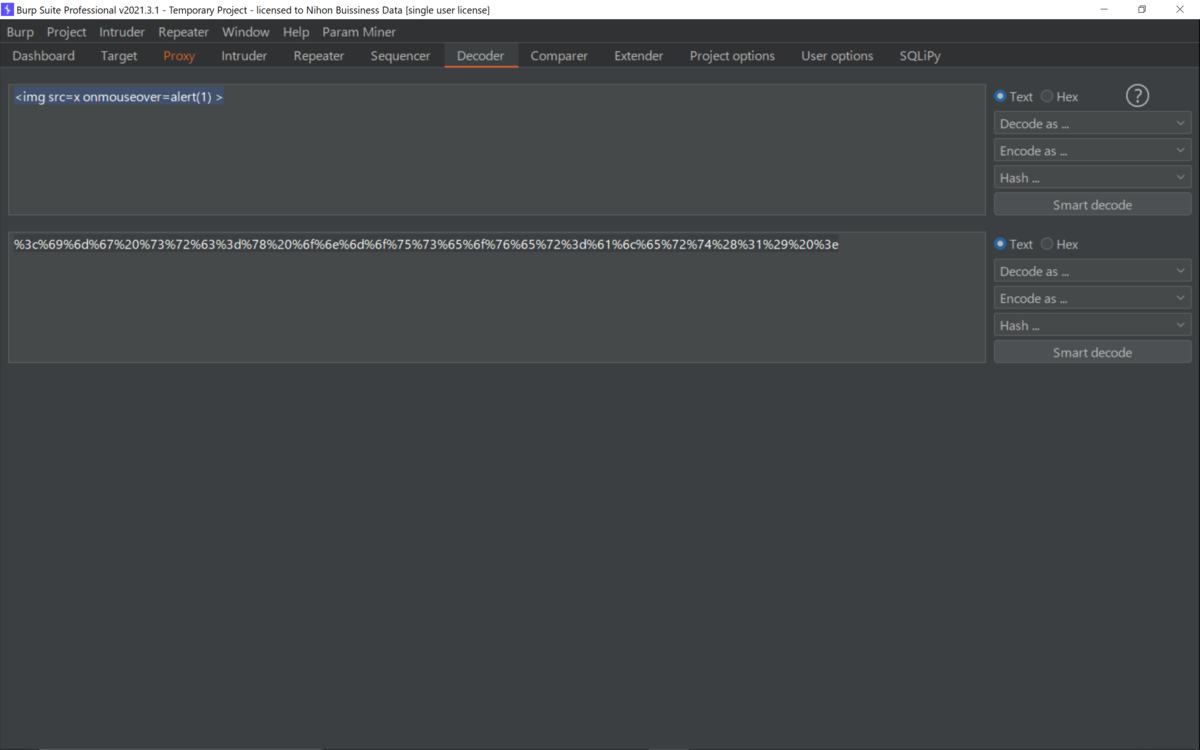
Task: Open the Intruder menu in menu bar
Action: [122, 32]
